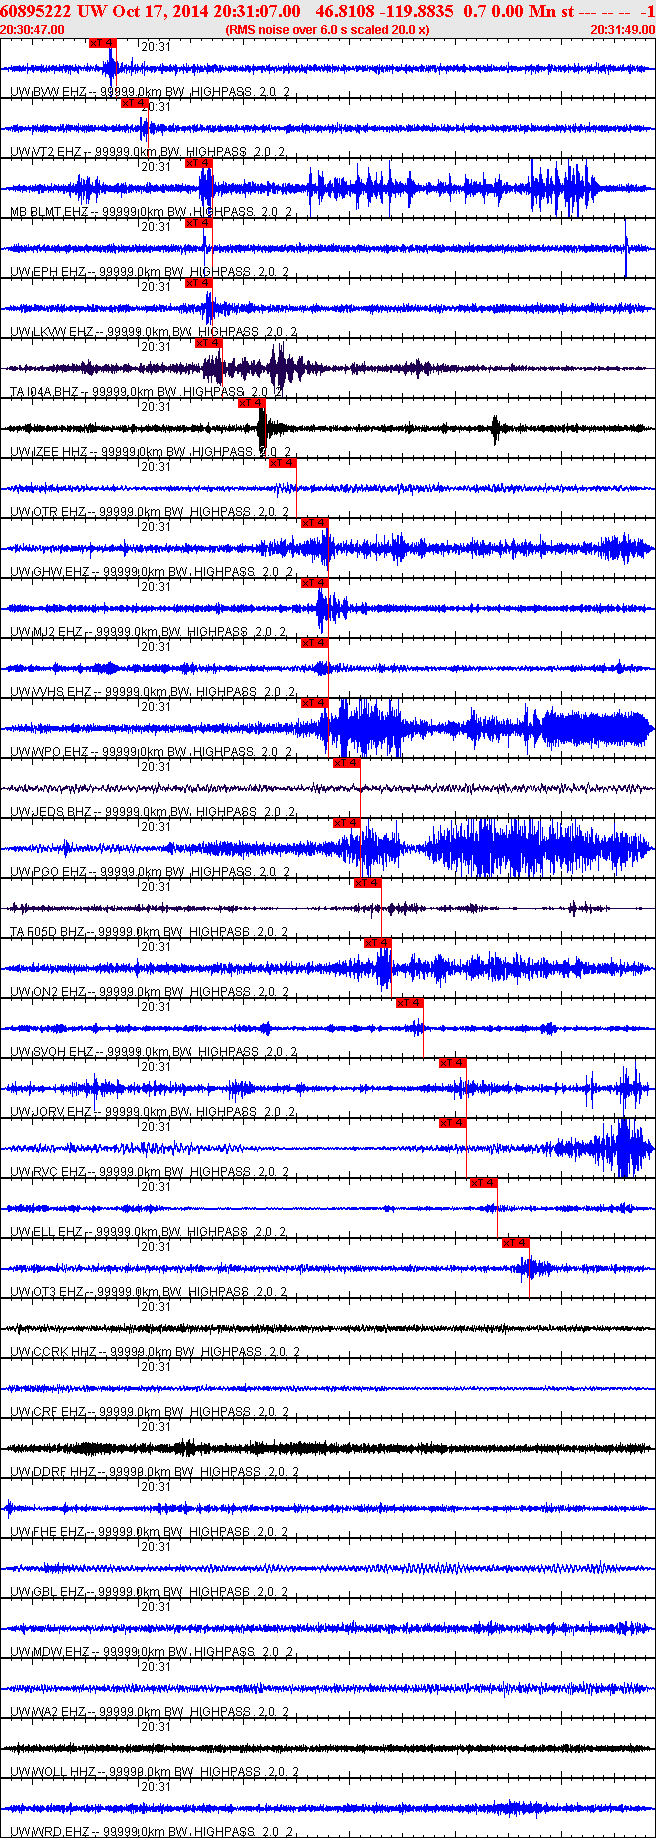This screenshot has height=1838, width=656.
Task: Click the 'UW.RVC EHZ' station label
Action: pos(48,1172)
